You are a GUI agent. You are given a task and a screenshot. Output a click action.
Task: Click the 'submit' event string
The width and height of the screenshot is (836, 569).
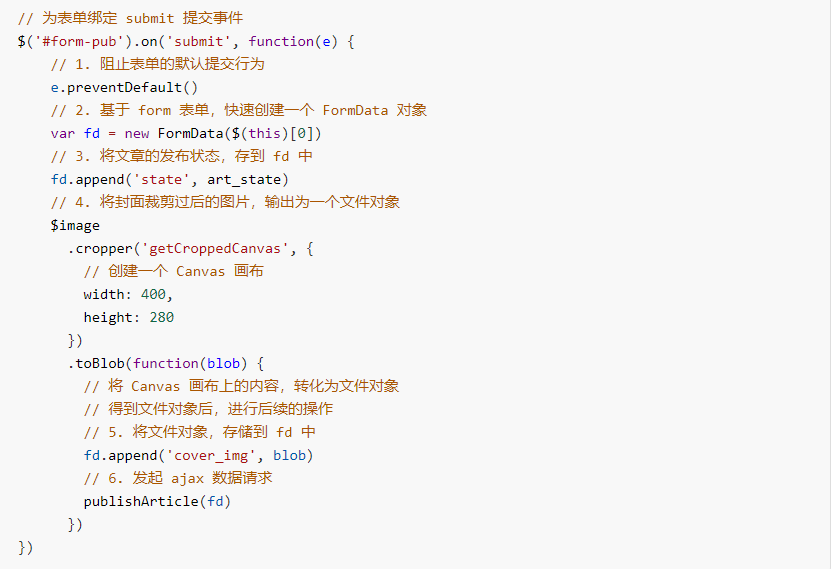click(198, 42)
